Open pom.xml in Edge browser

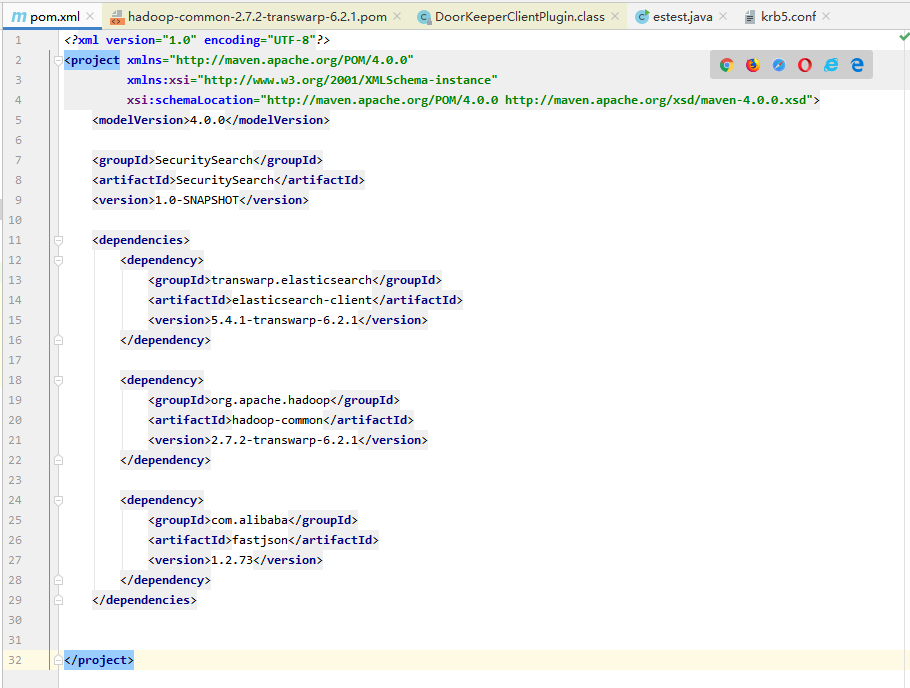(857, 65)
